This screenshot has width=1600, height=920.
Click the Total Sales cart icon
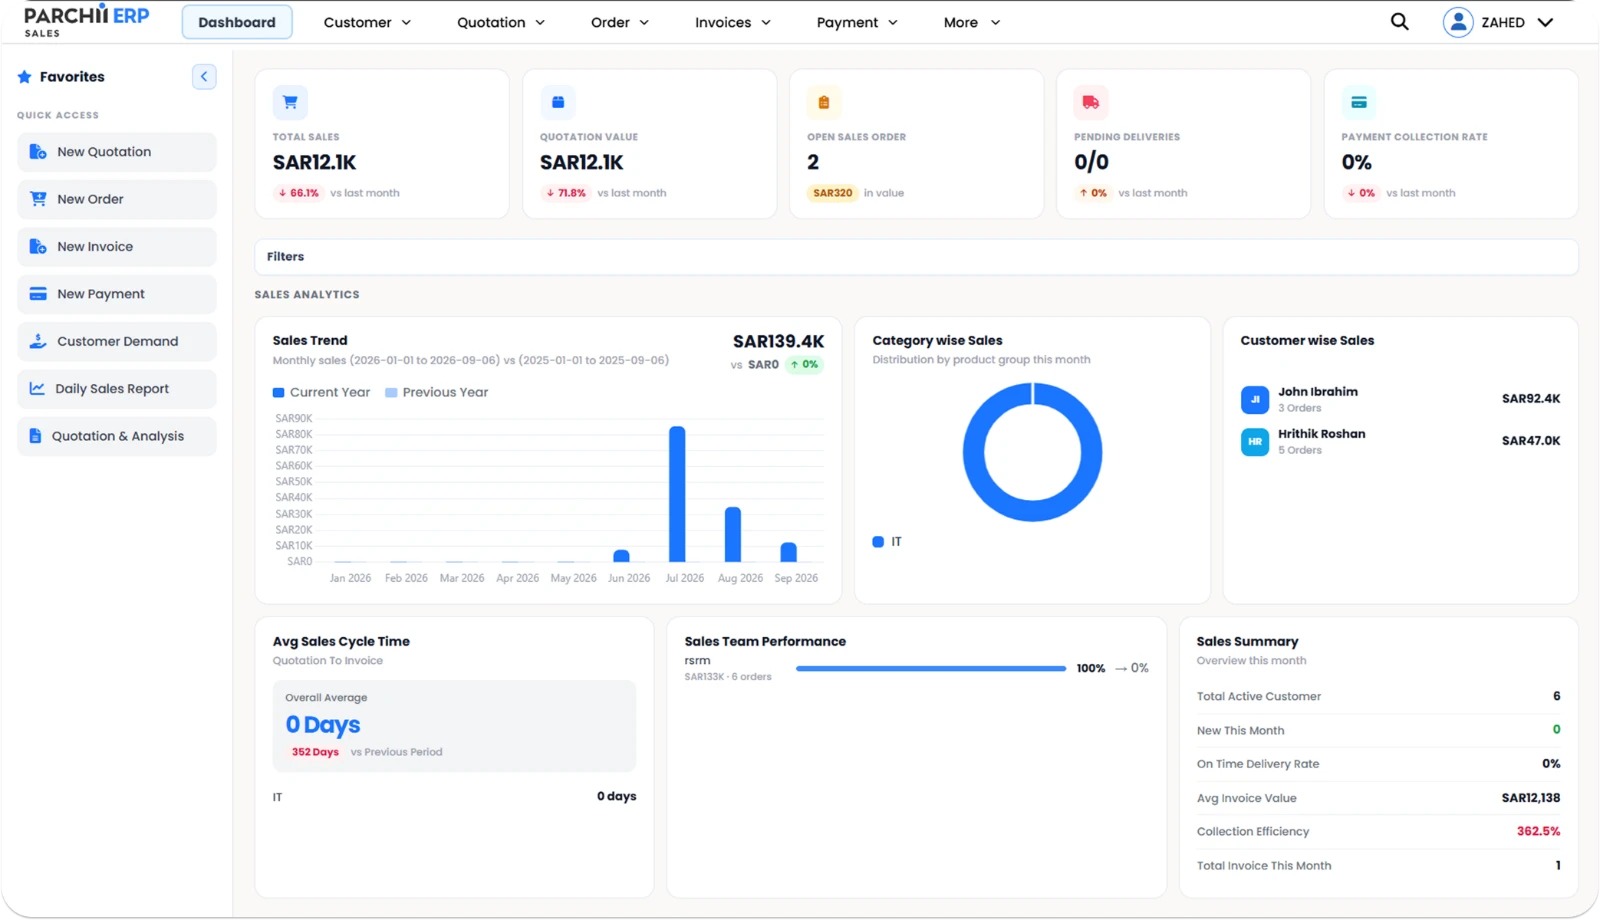click(x=290, y=102)
